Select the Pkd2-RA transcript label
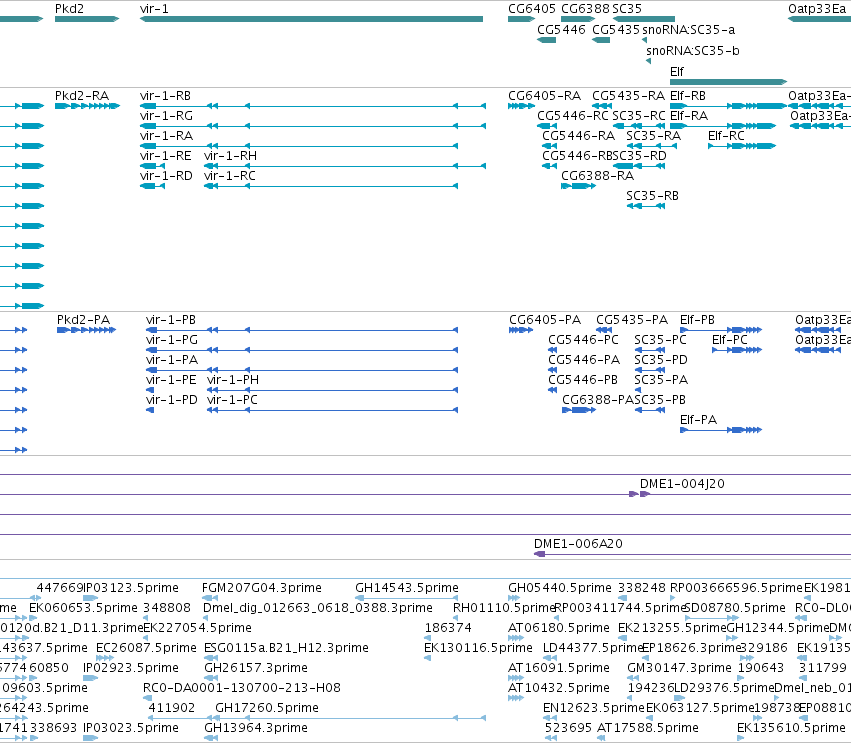The width and height of the screenshot is (851, 743). tap(82, 96)
